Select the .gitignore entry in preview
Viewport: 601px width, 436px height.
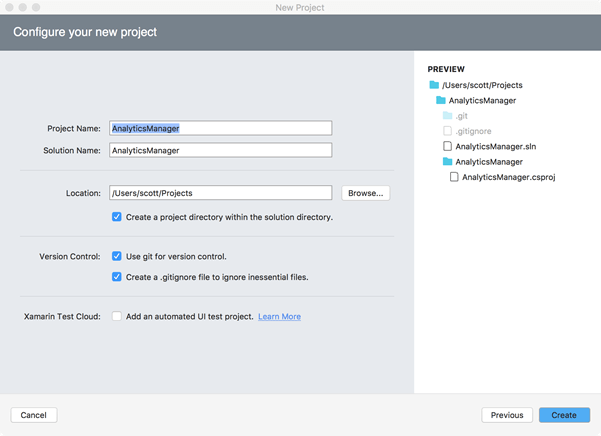[473, 131]
